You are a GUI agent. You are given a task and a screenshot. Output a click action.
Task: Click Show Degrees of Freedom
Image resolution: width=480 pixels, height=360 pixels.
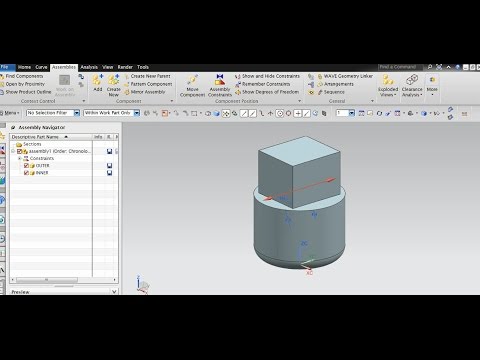[267, 92]
